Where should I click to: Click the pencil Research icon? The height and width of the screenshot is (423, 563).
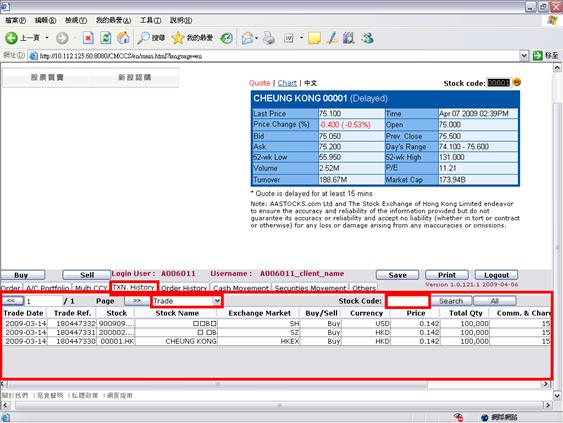click(x=332, y=38)
